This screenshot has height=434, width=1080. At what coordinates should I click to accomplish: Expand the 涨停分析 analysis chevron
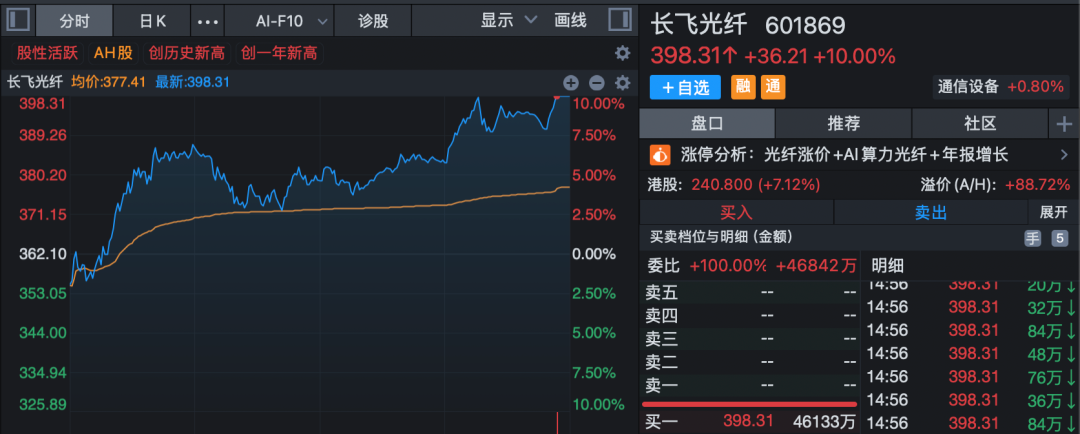[1061, 155]
